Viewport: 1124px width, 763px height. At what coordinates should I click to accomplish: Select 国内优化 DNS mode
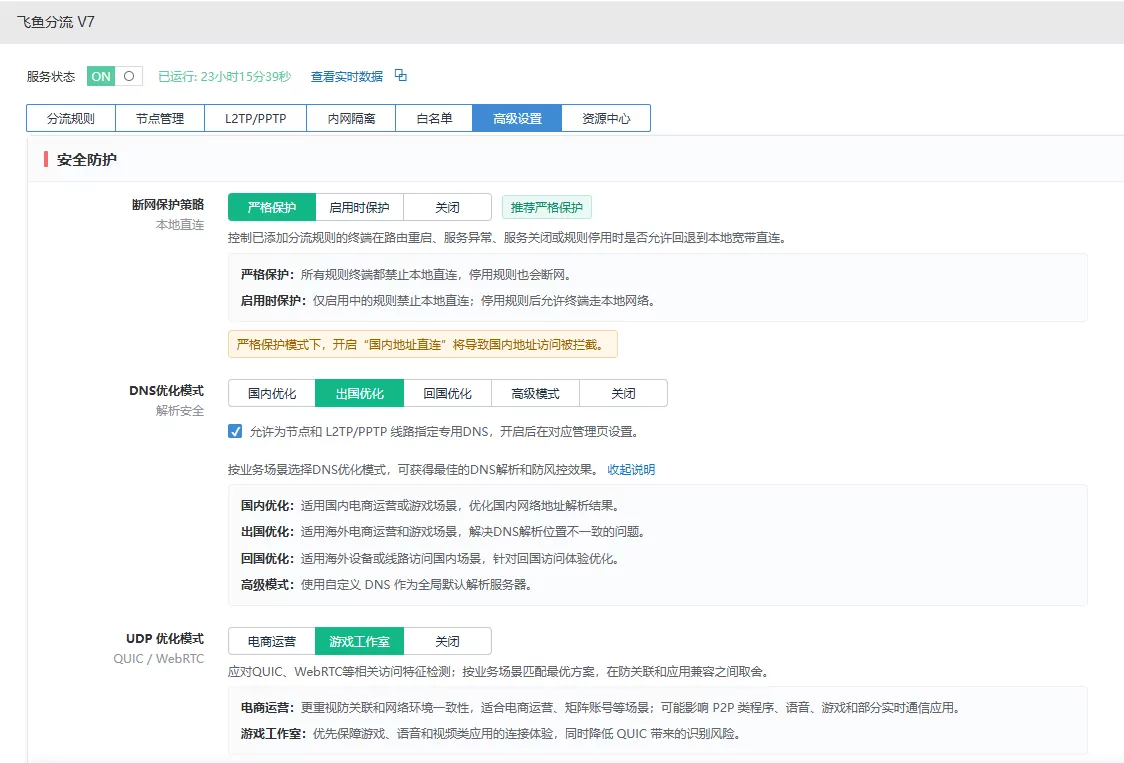[272, 393]
